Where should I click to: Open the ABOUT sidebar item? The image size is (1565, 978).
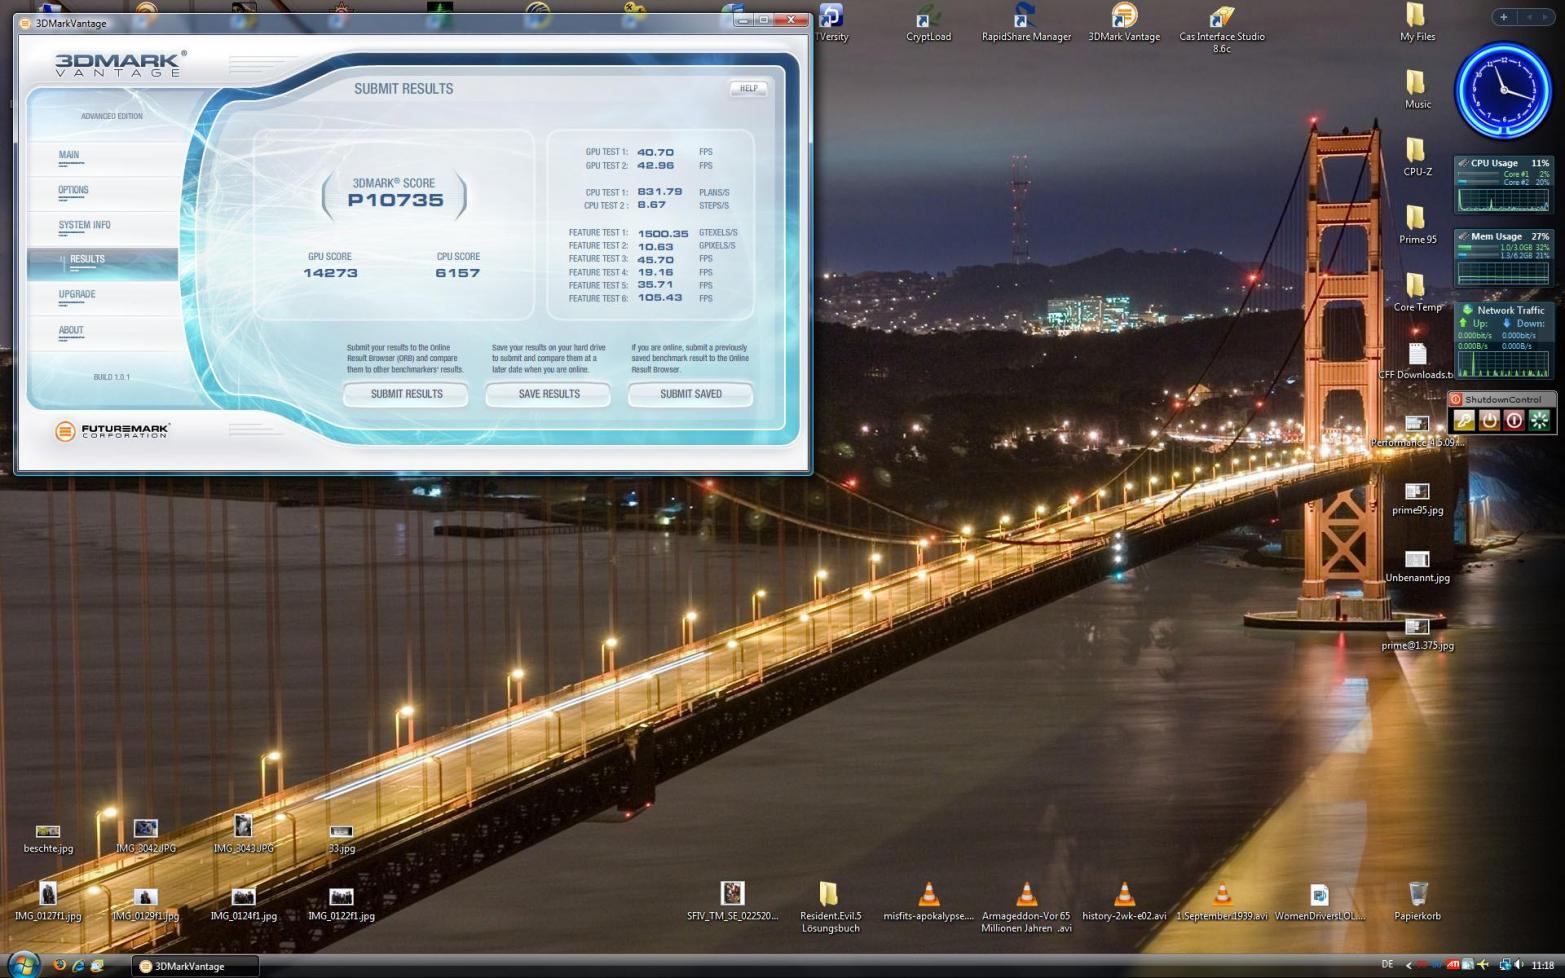[71, 330]
